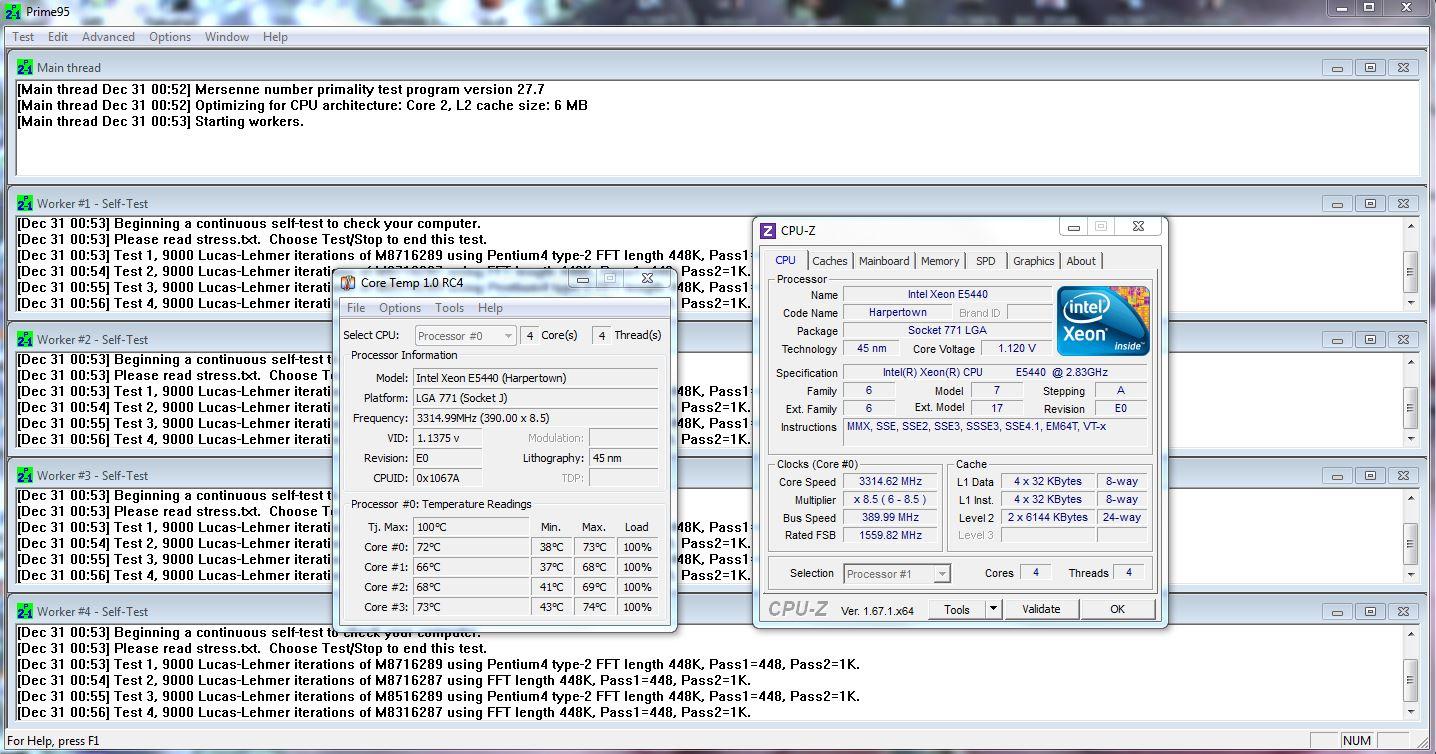This screenshot has width=1436, height=754.
Task: Click the Main thread window icon
Action: 25,68
